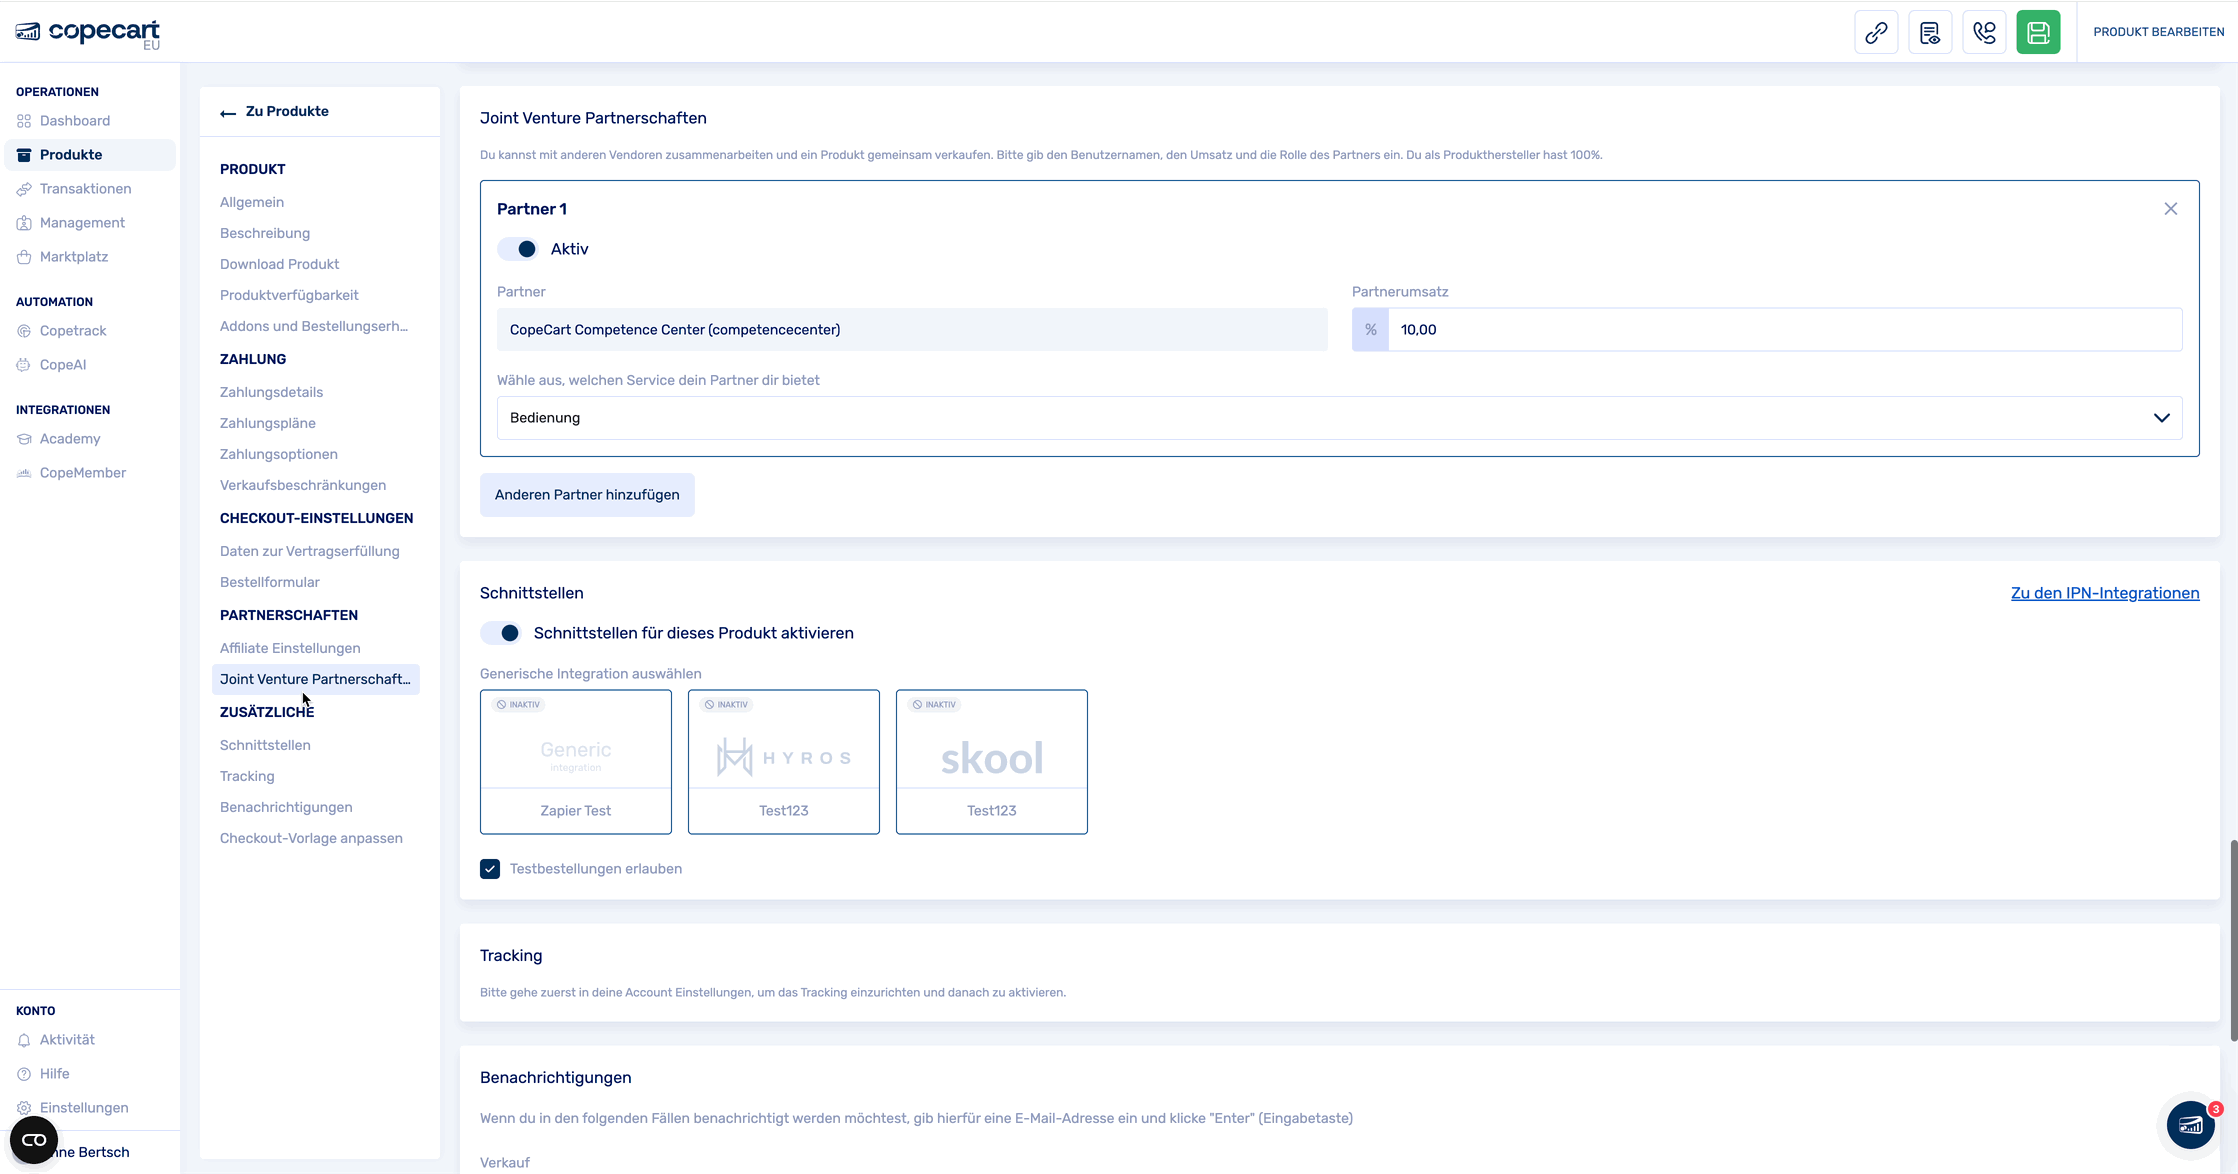
Task: Click the copy link icon in the header
Action: point(1876,32)
